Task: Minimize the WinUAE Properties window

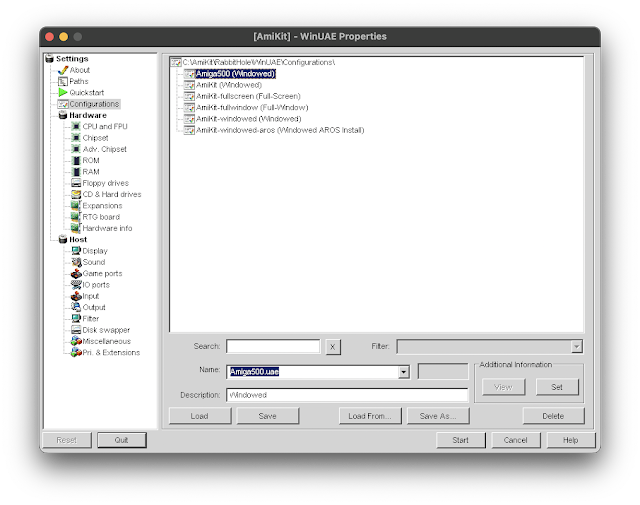Action: point(64,37)
